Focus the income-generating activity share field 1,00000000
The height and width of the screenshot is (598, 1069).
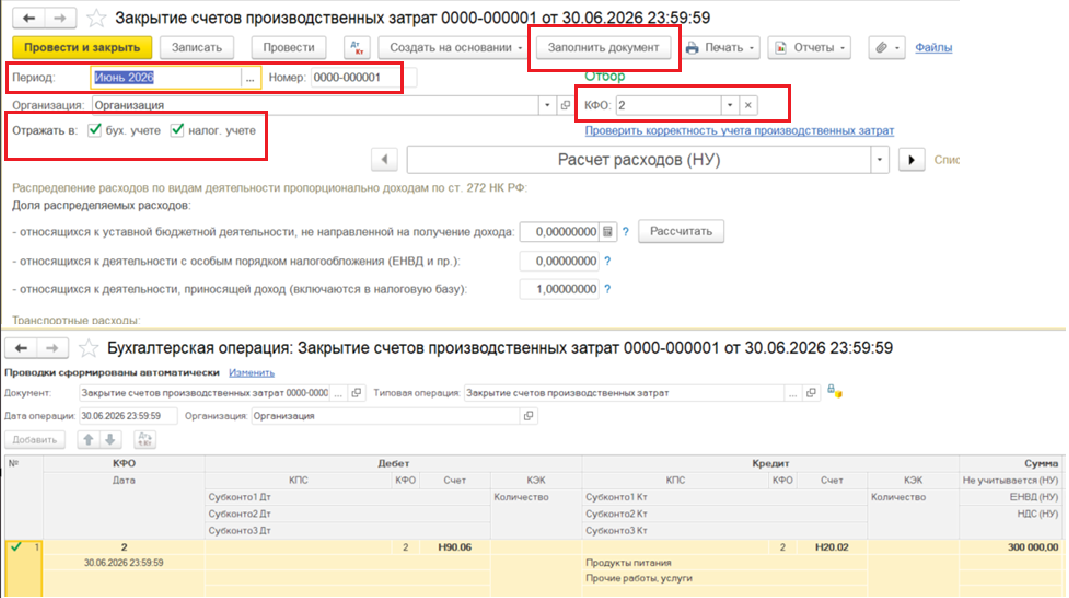[559, 289]
